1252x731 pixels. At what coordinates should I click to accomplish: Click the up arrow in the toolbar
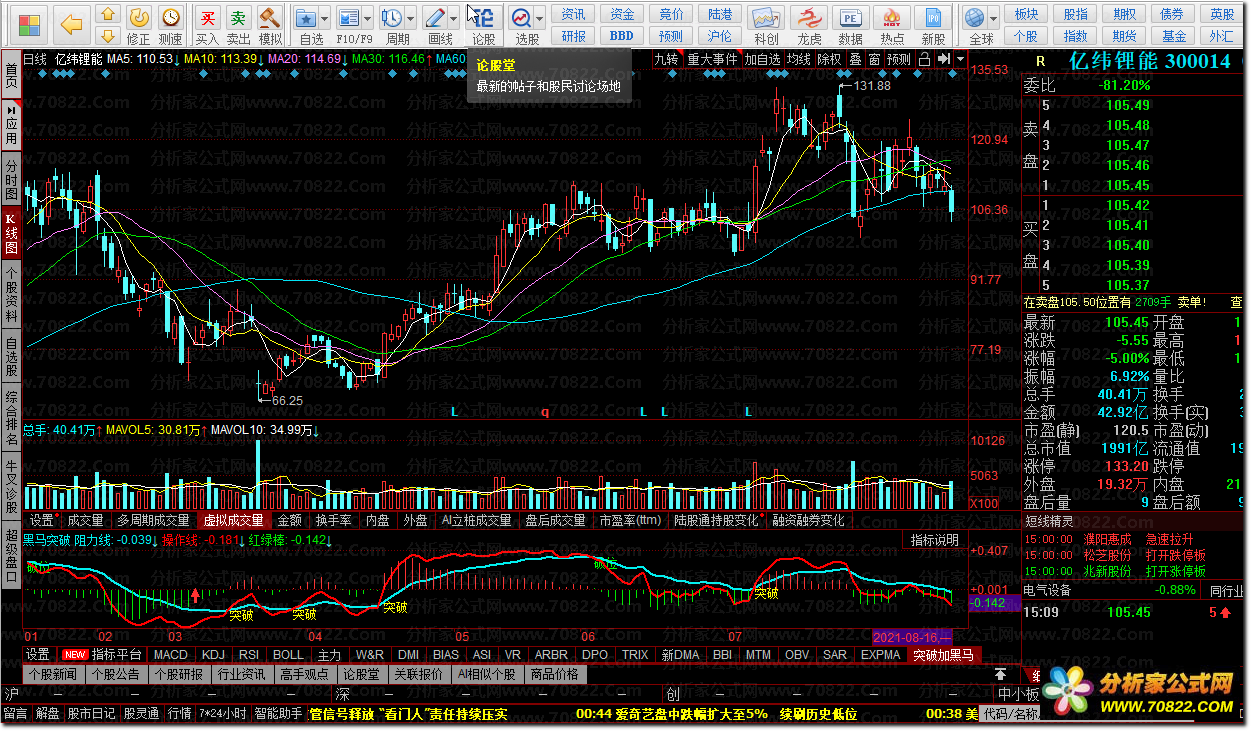click(x=109, y=14)
